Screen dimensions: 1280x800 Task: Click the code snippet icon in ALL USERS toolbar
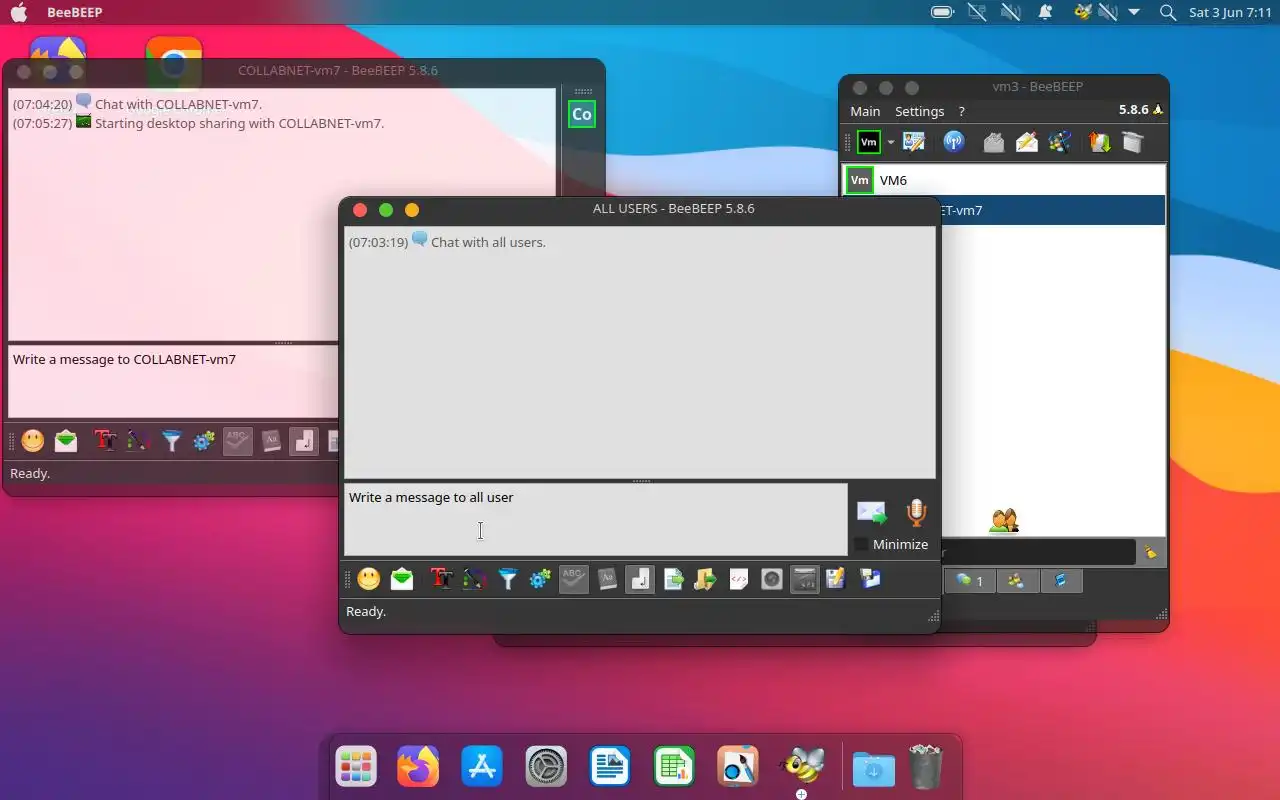tap(739, 579)
